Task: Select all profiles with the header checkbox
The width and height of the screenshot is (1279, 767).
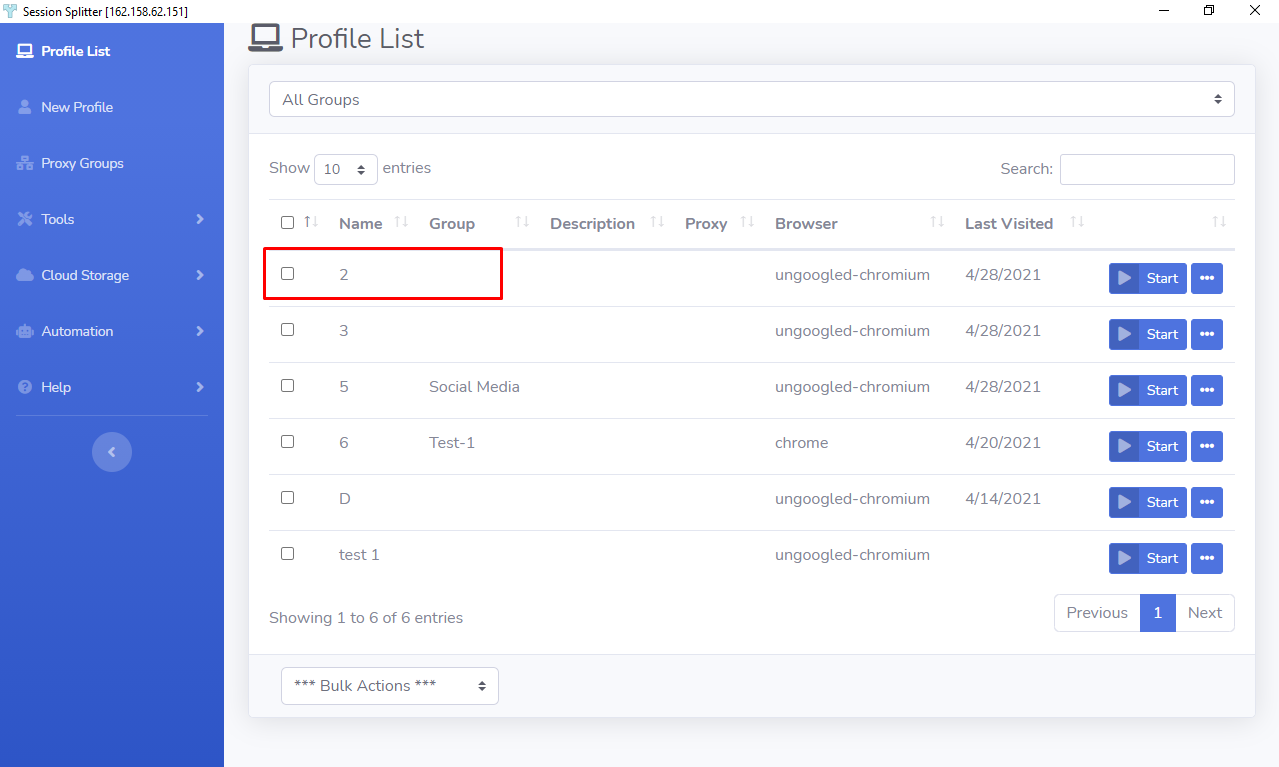Action: [288, 222]
